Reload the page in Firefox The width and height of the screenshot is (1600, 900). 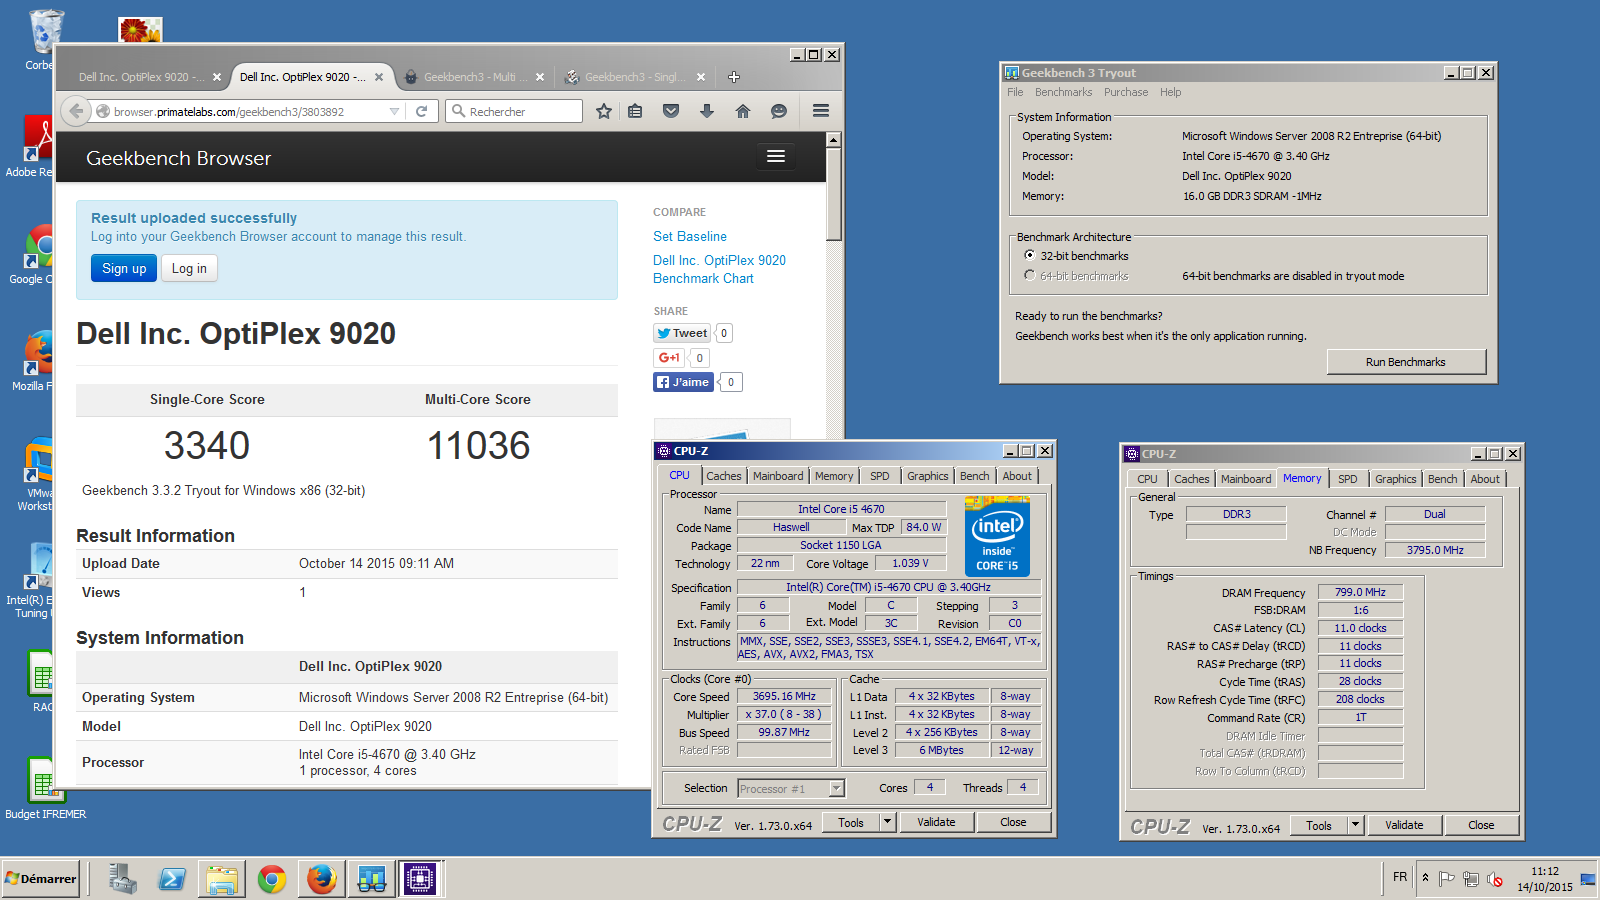pyautogui.click(x=422, y=111)
